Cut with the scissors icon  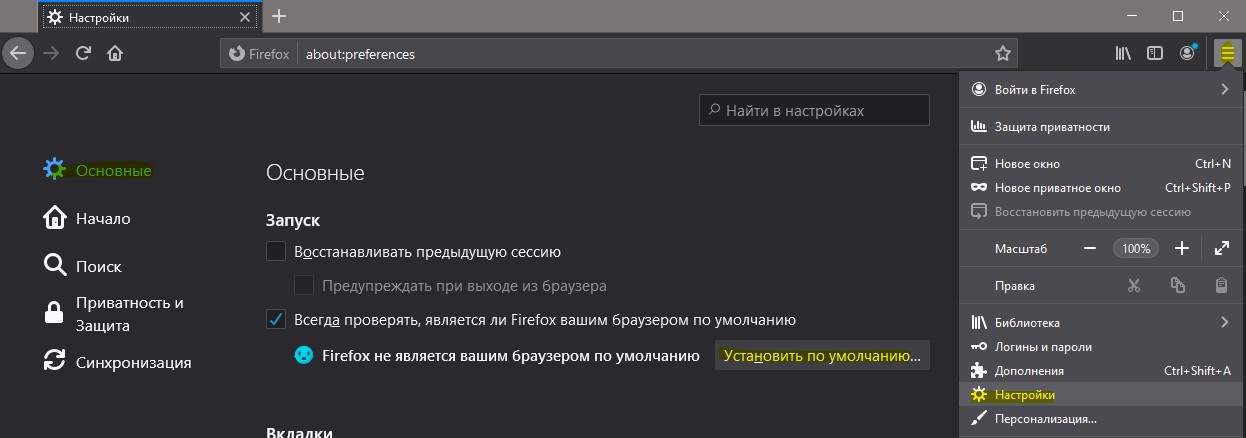[x=1133, y=285]
